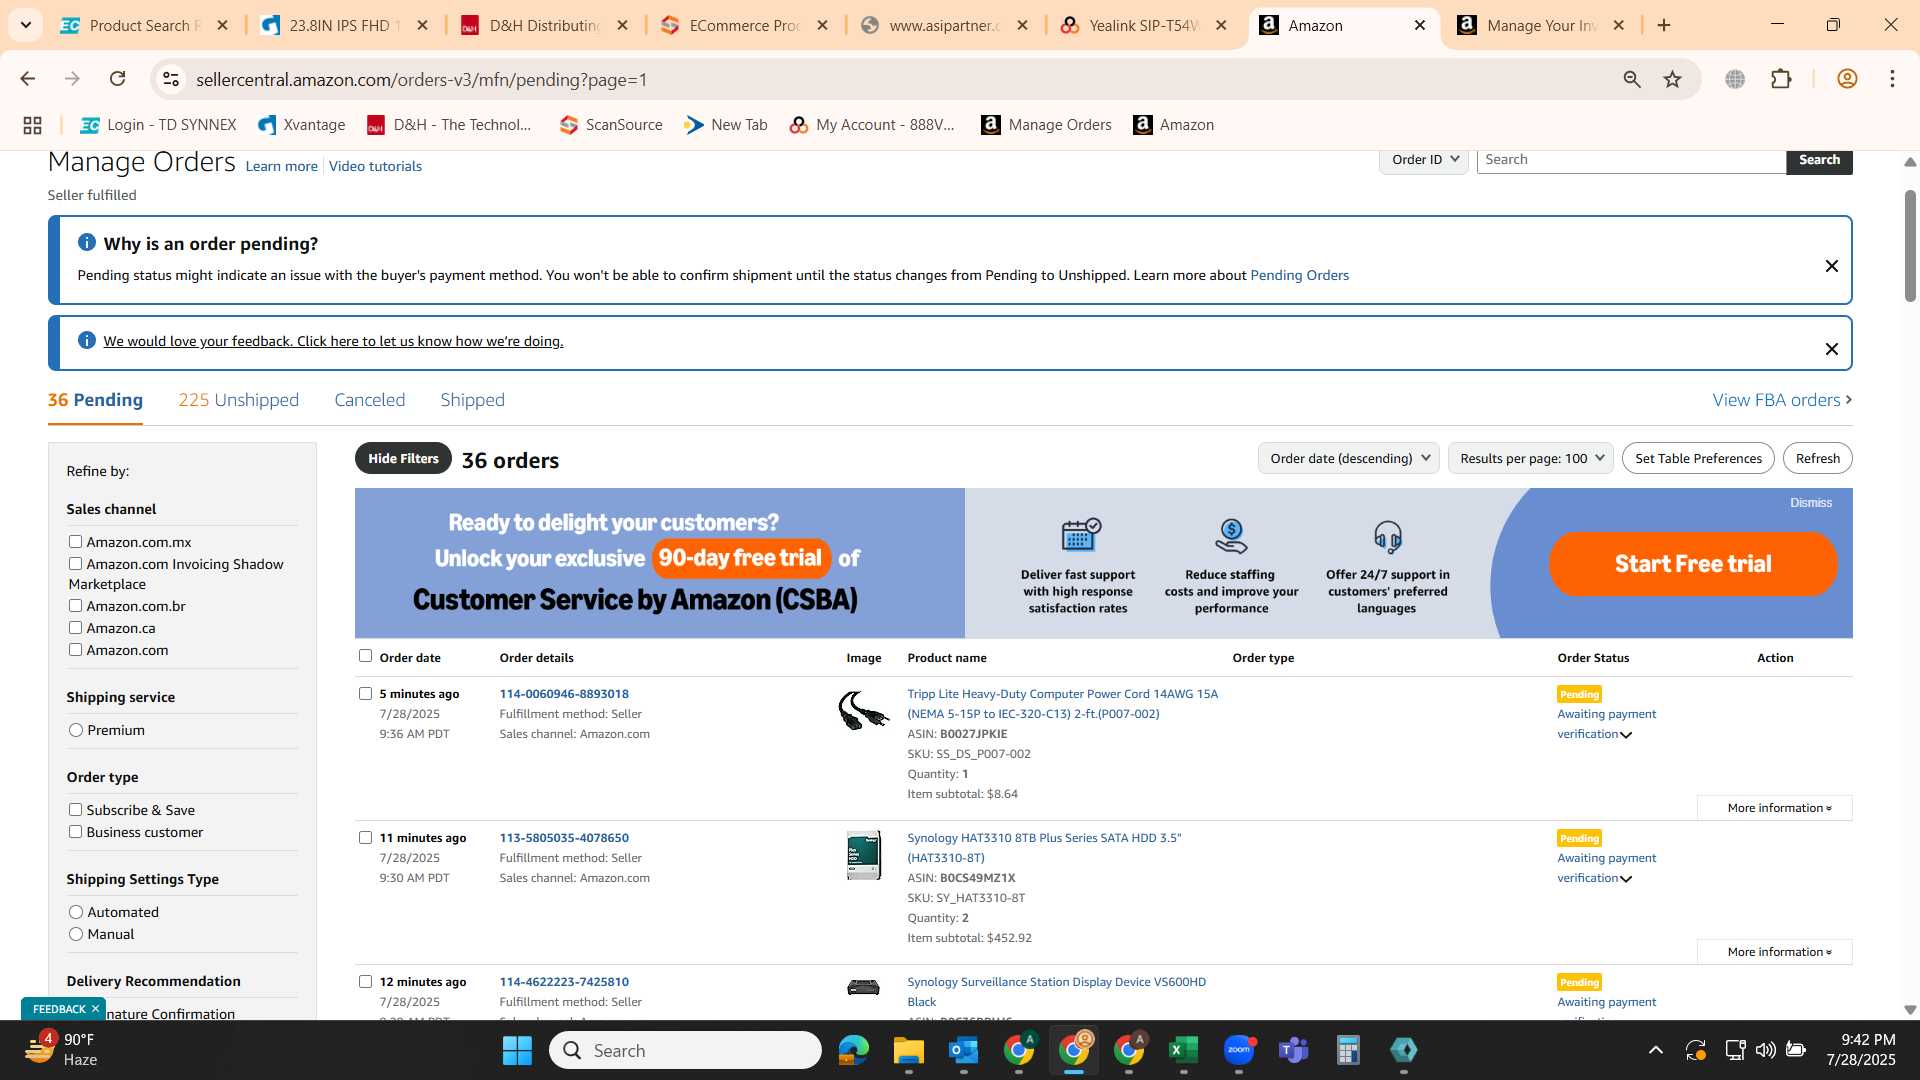Click into the order Search input field
Viewport: 1920px width, 1080px height.
(x=1632, y=160)
